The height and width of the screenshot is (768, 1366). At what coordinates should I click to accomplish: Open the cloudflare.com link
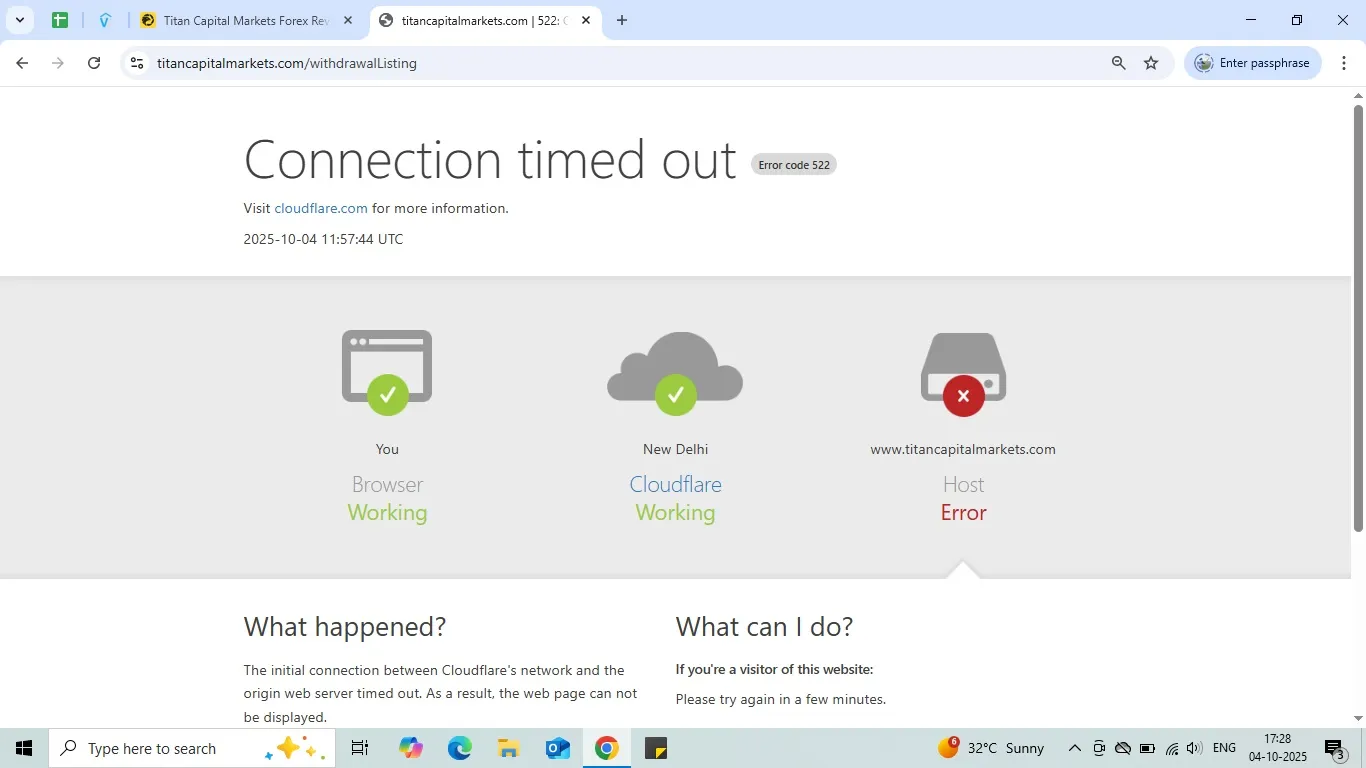pos(321,208)
